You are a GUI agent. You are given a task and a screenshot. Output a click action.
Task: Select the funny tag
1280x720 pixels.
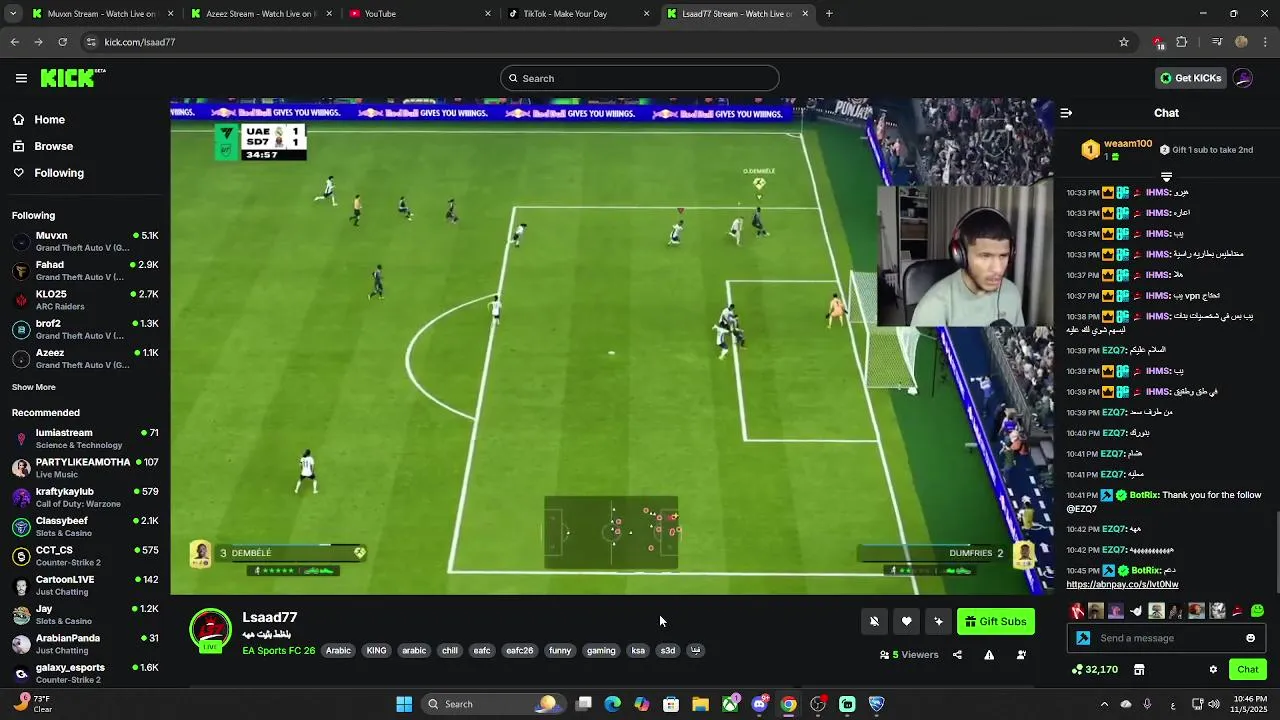(560, 651)
